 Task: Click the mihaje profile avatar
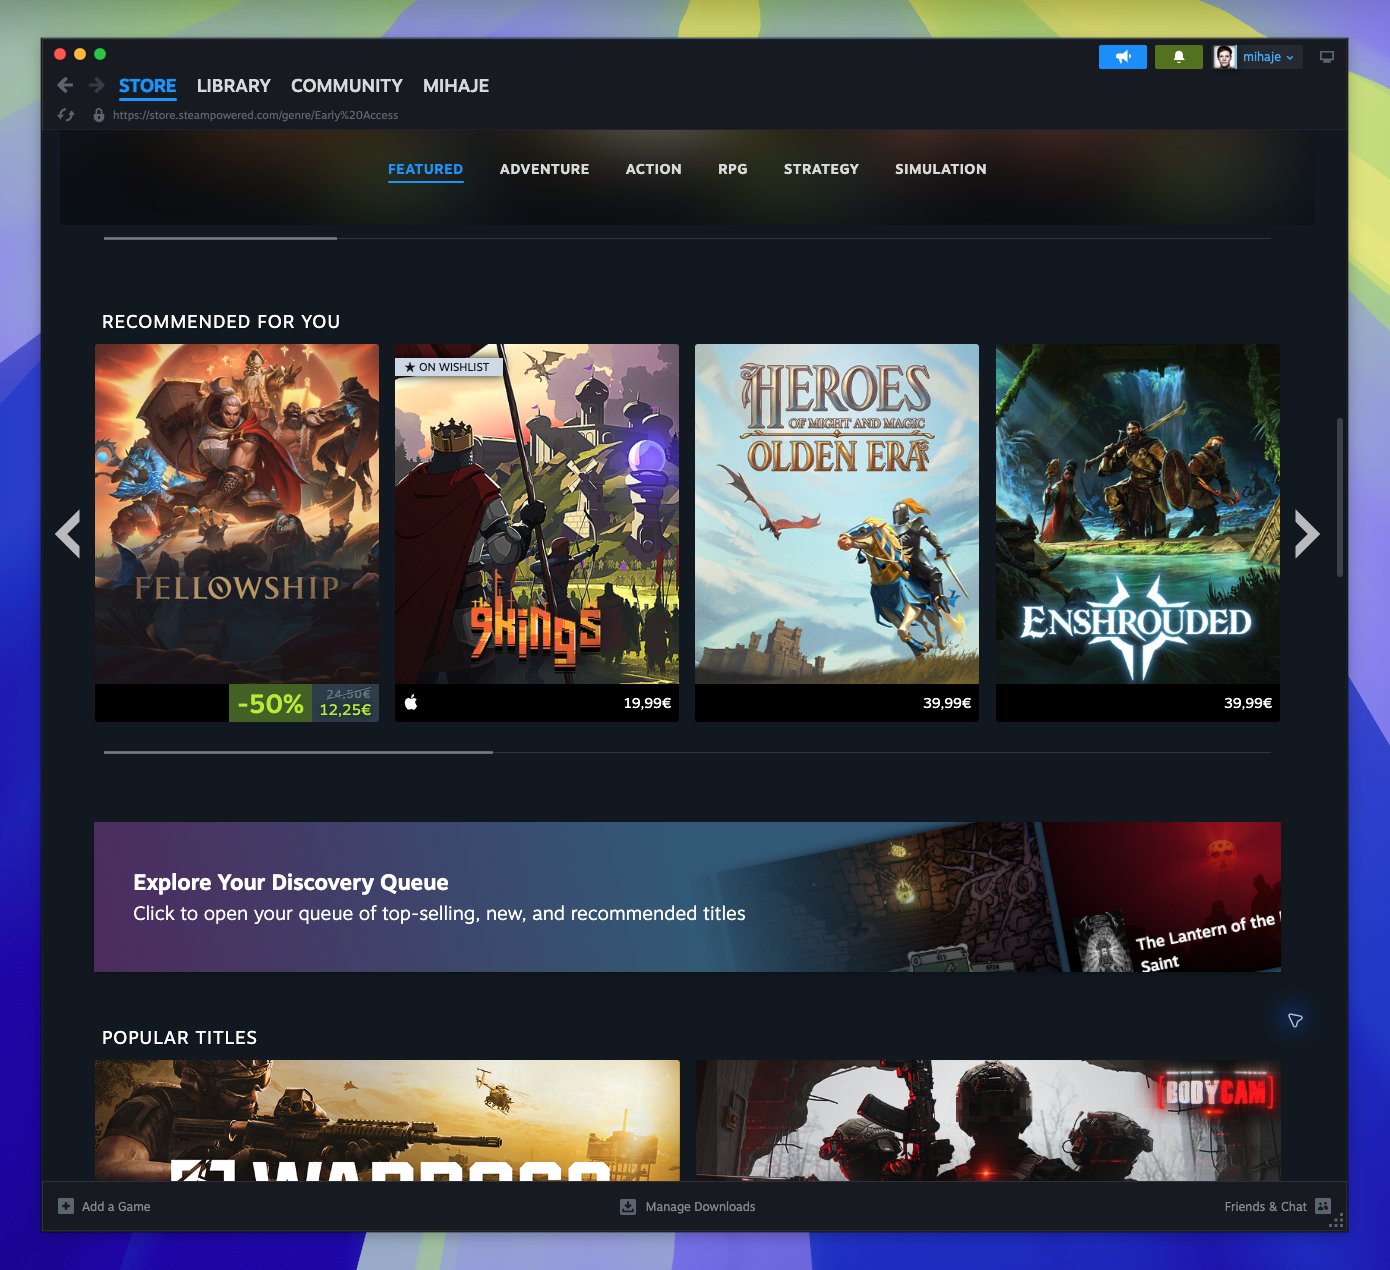point(1225,57)
